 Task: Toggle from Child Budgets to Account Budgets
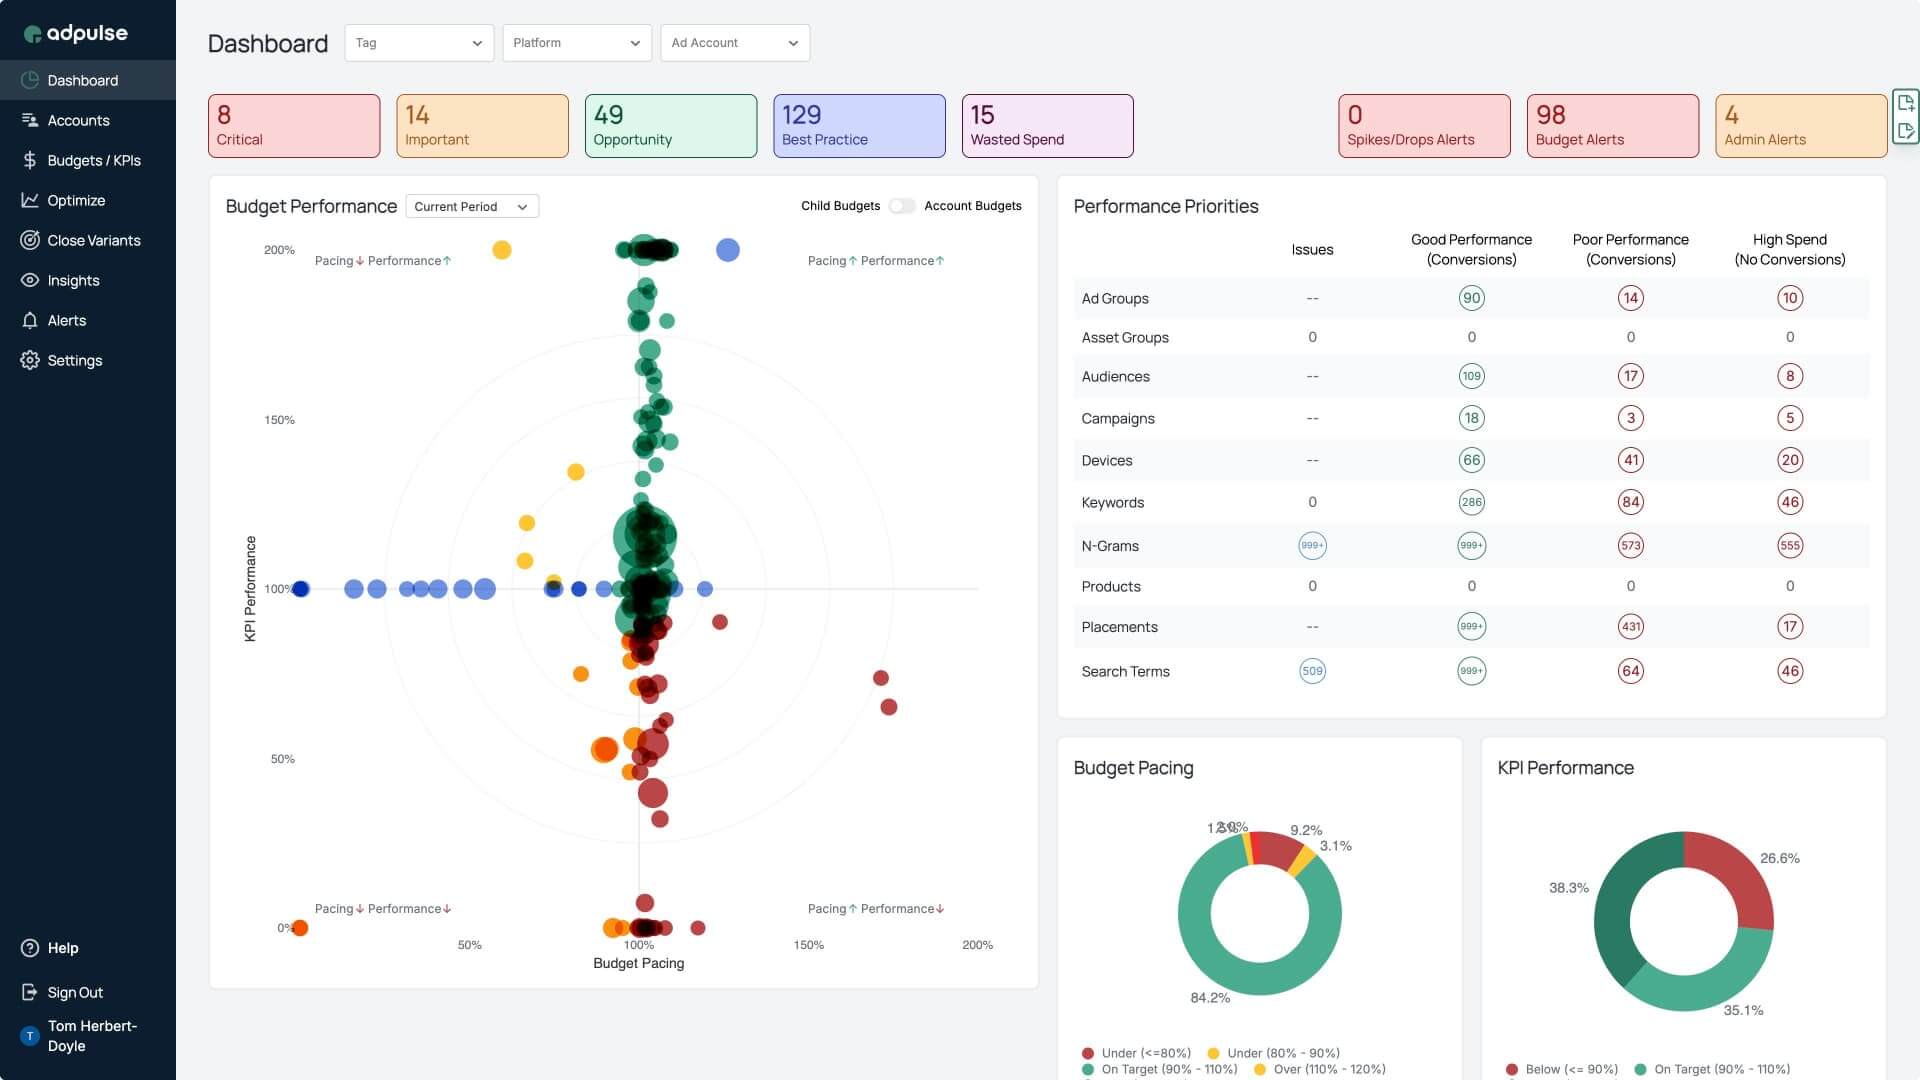tap(903, 206)
